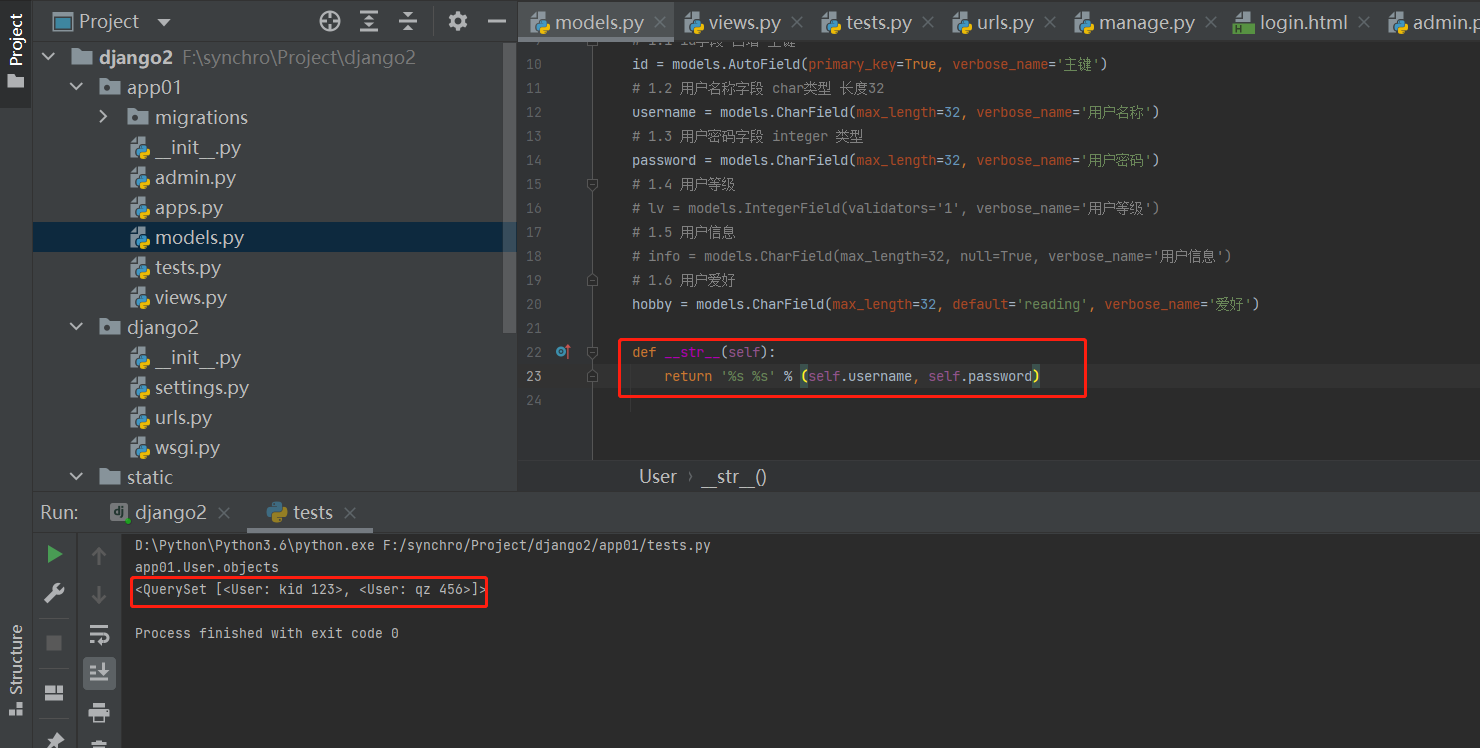Close the views.py editor tab
The height and width of the screenshot is (748, 1480).
[797, 22]
